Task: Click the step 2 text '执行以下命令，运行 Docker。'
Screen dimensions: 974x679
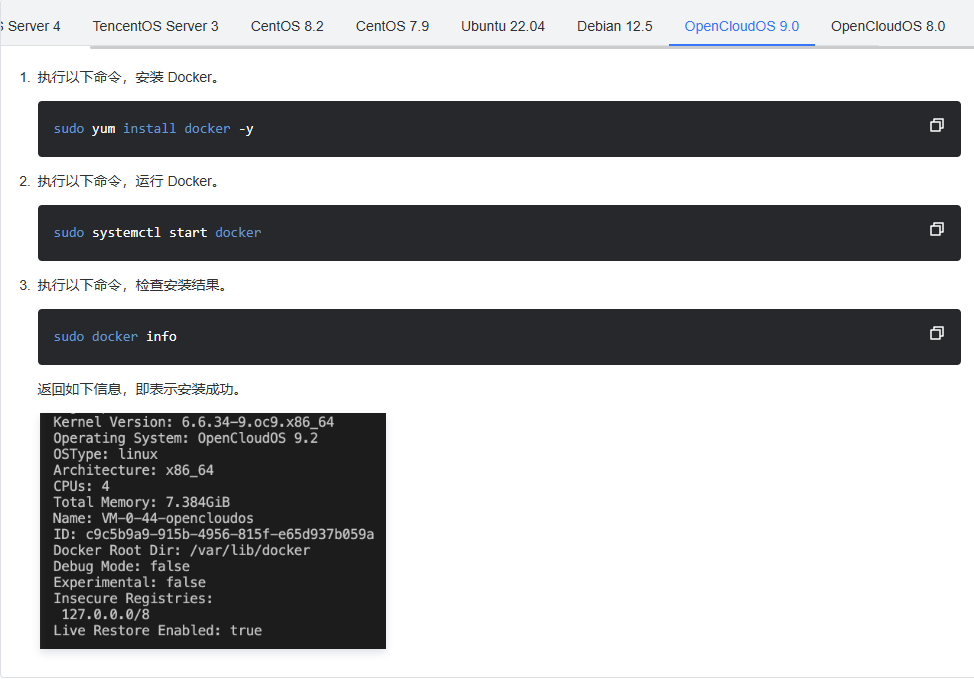Action: coord(128,181)
